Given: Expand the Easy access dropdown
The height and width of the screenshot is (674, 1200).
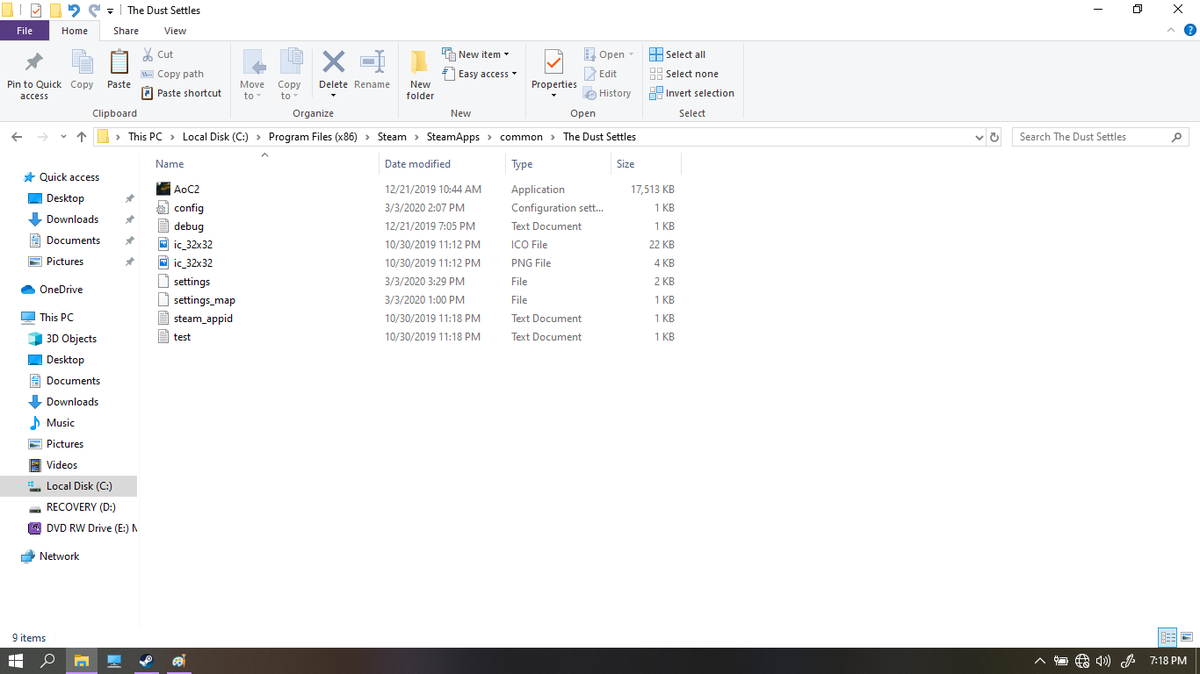Looking at the screenshot, I should (480, 74).
